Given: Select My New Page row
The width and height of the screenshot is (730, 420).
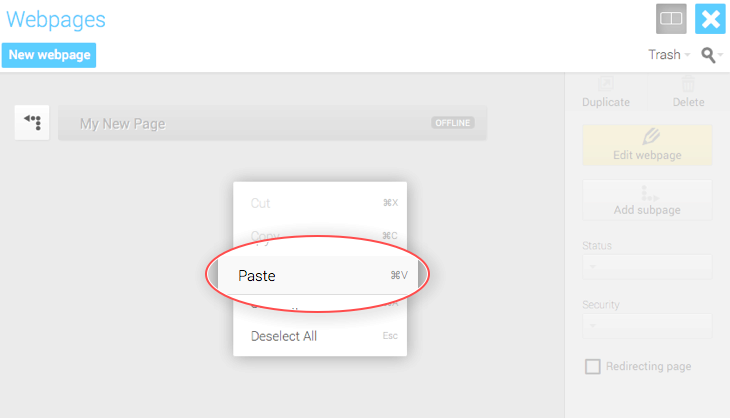Looking at the screenshot, I should [x=272, y=123].
